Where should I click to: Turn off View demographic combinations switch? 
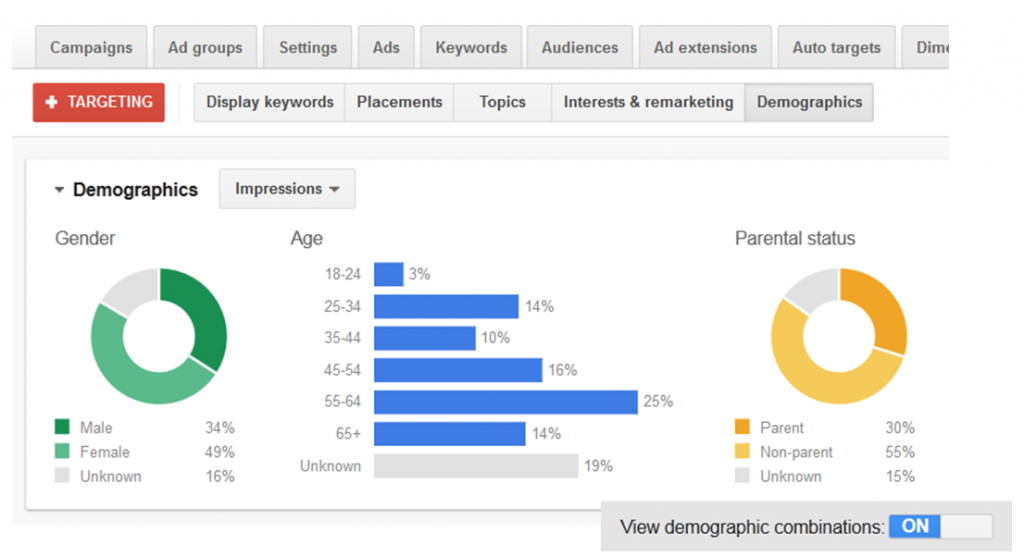pos(940,526)
